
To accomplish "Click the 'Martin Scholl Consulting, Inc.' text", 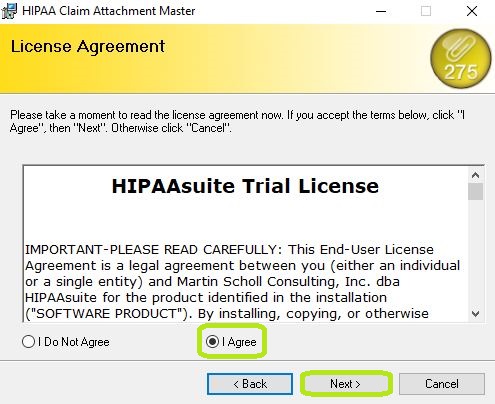I will click(x=274, y=282).
